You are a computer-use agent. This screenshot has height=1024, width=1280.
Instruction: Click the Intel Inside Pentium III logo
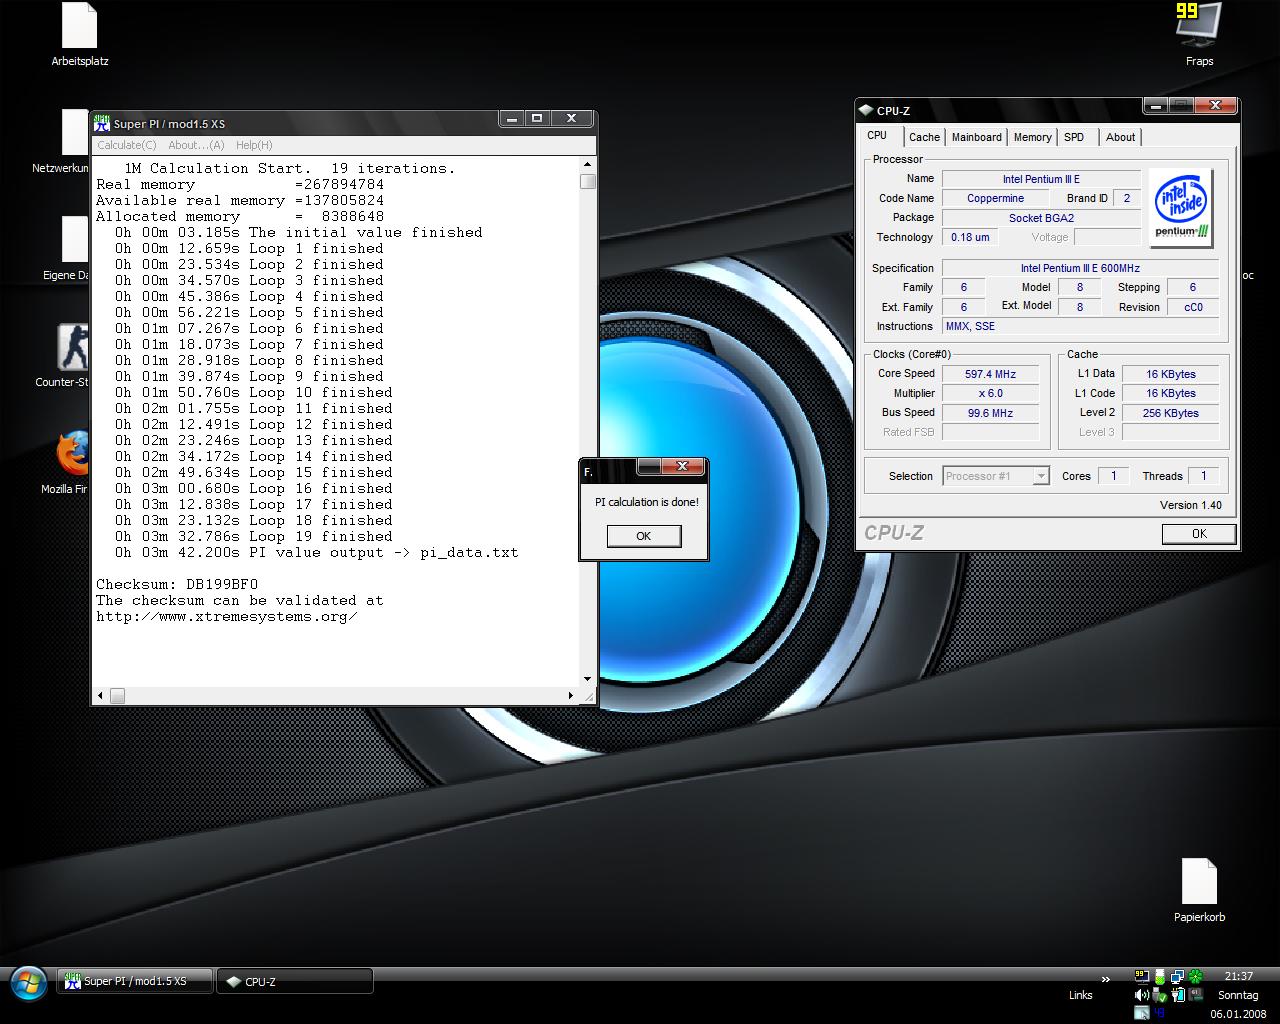[1181, 208]
